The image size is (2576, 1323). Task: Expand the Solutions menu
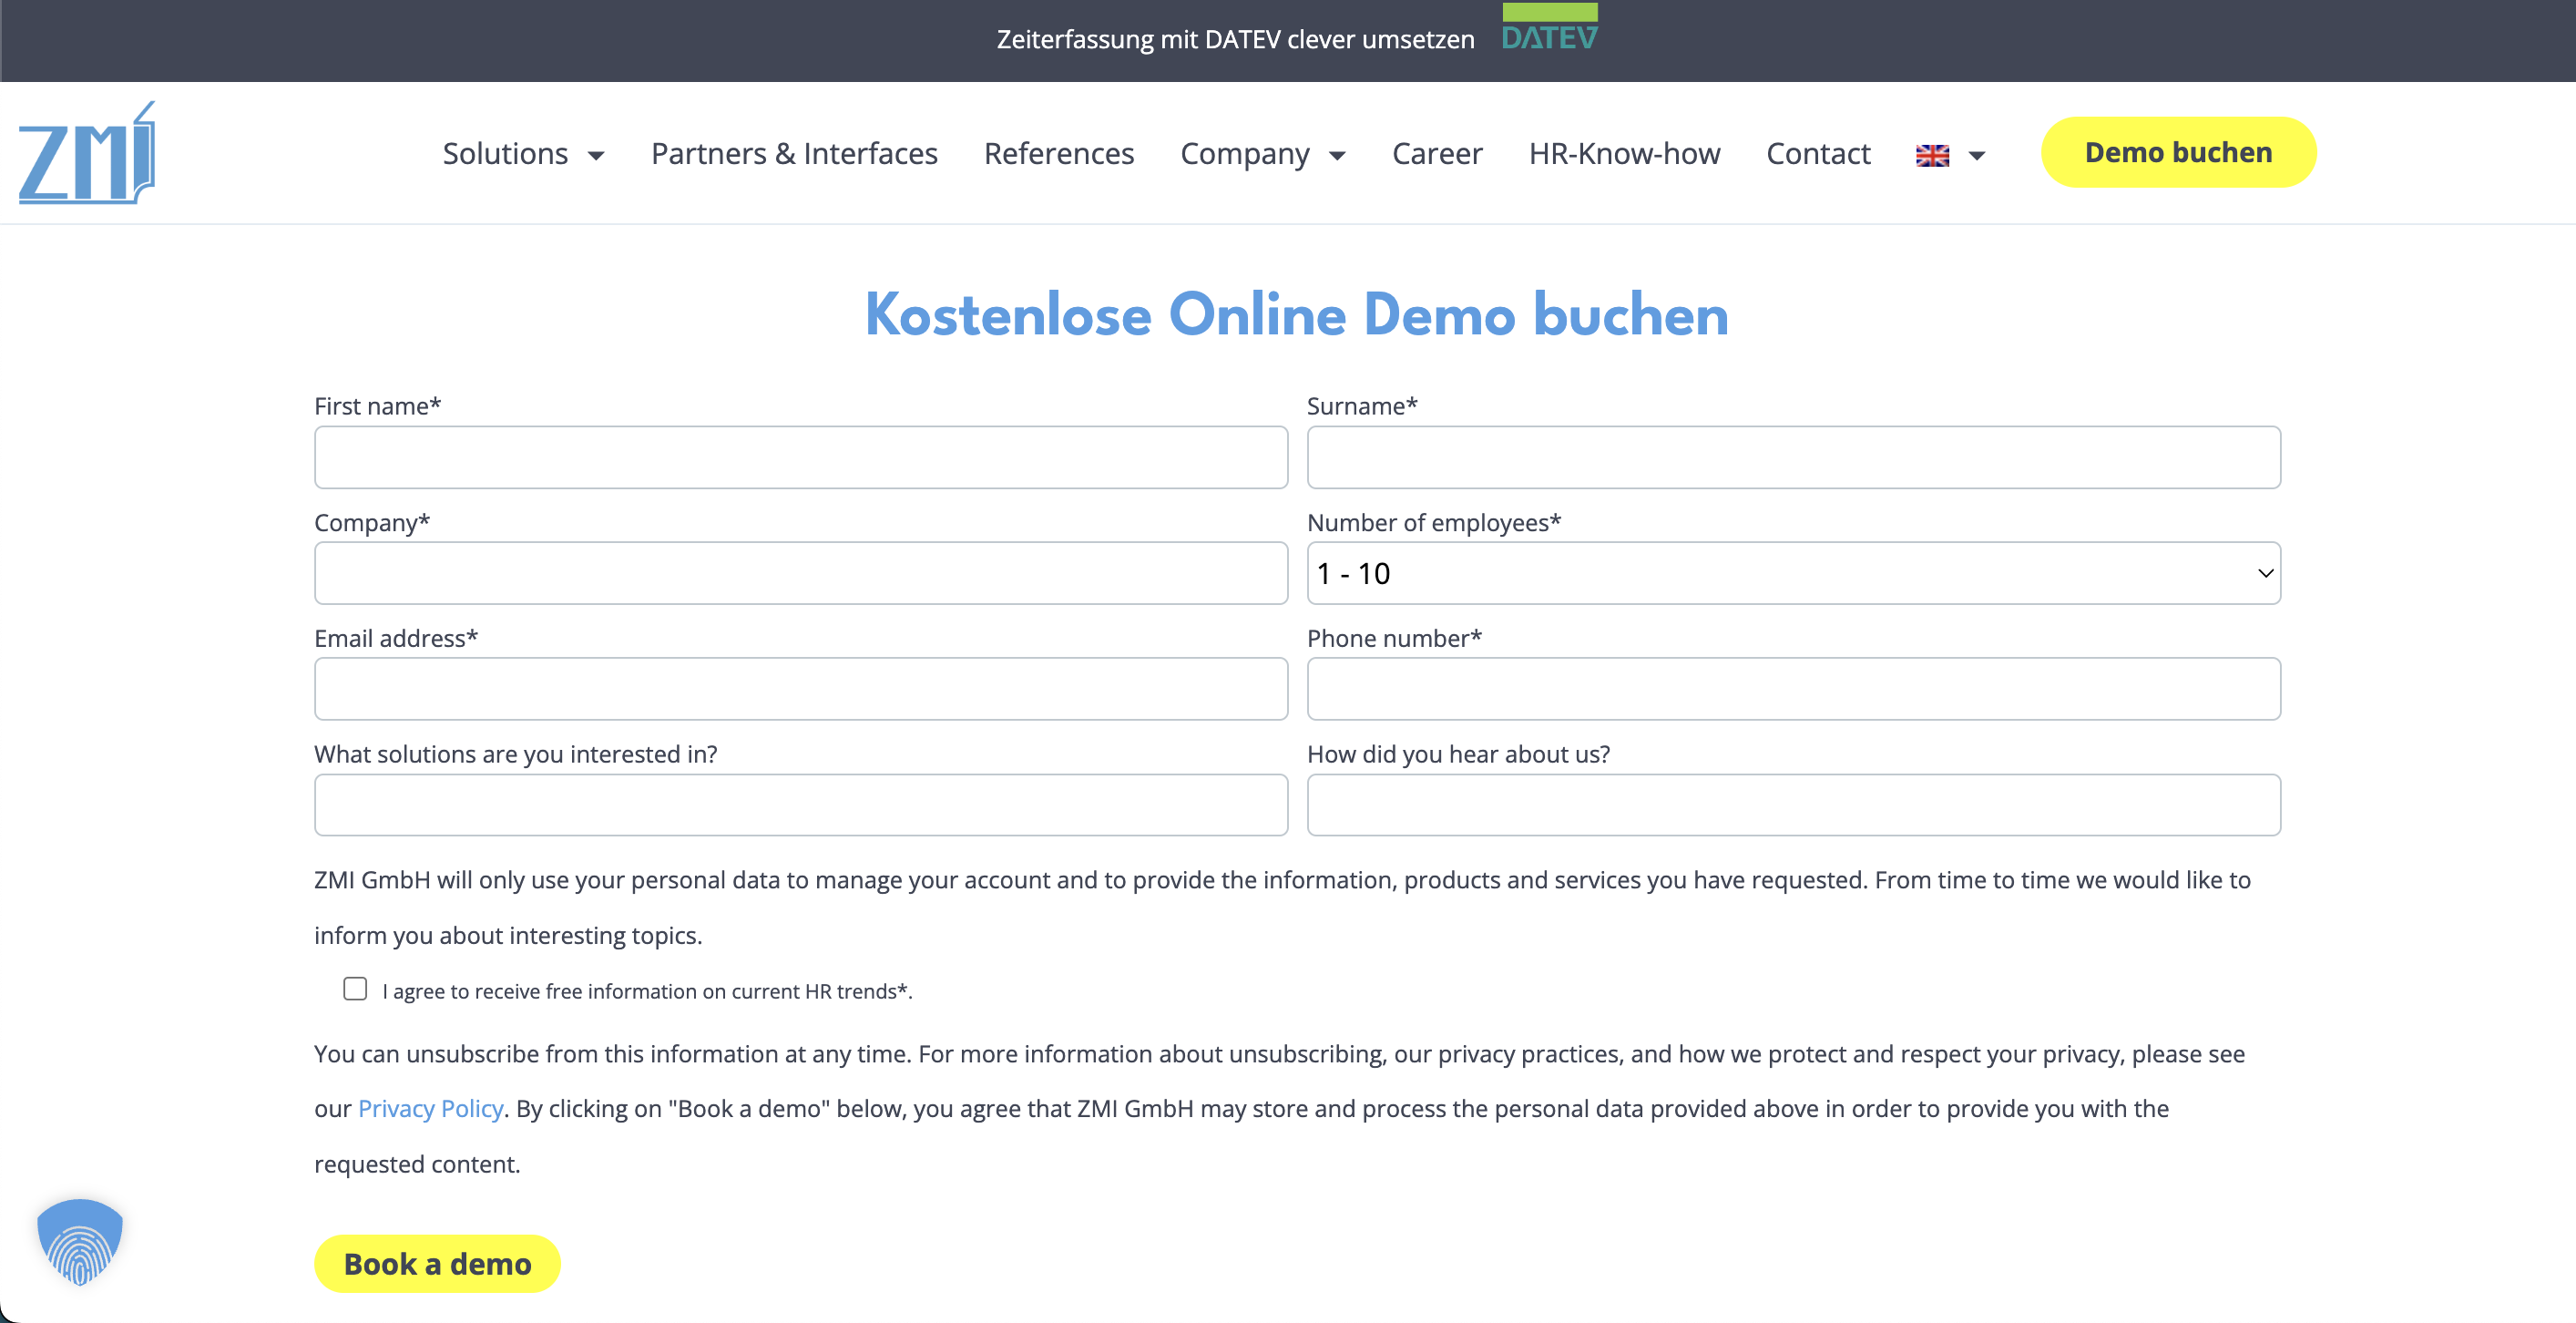[523, 154]
